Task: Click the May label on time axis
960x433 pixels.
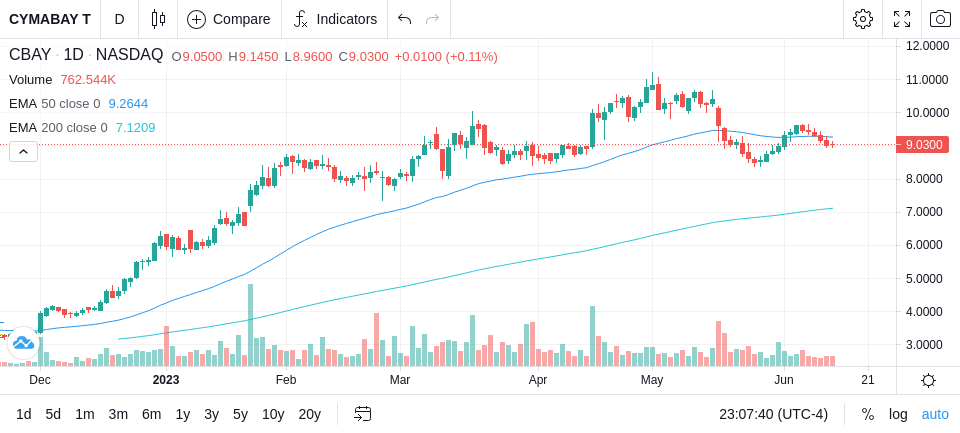Action: [652, 380]
